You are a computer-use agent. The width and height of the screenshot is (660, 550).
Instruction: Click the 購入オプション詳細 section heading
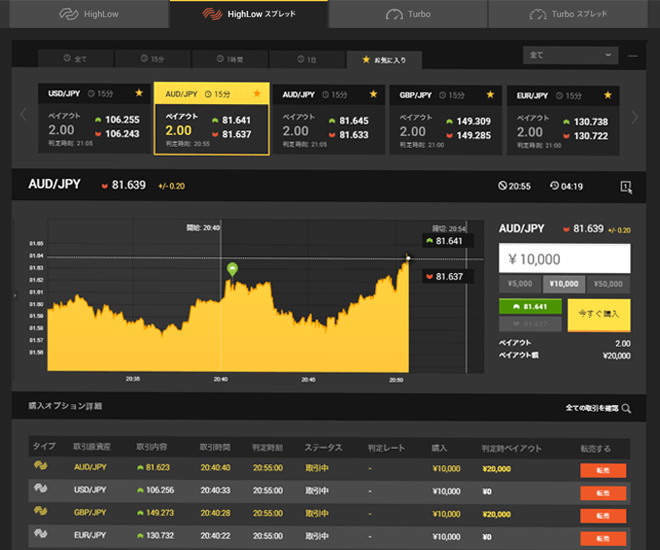click(65, 406)
